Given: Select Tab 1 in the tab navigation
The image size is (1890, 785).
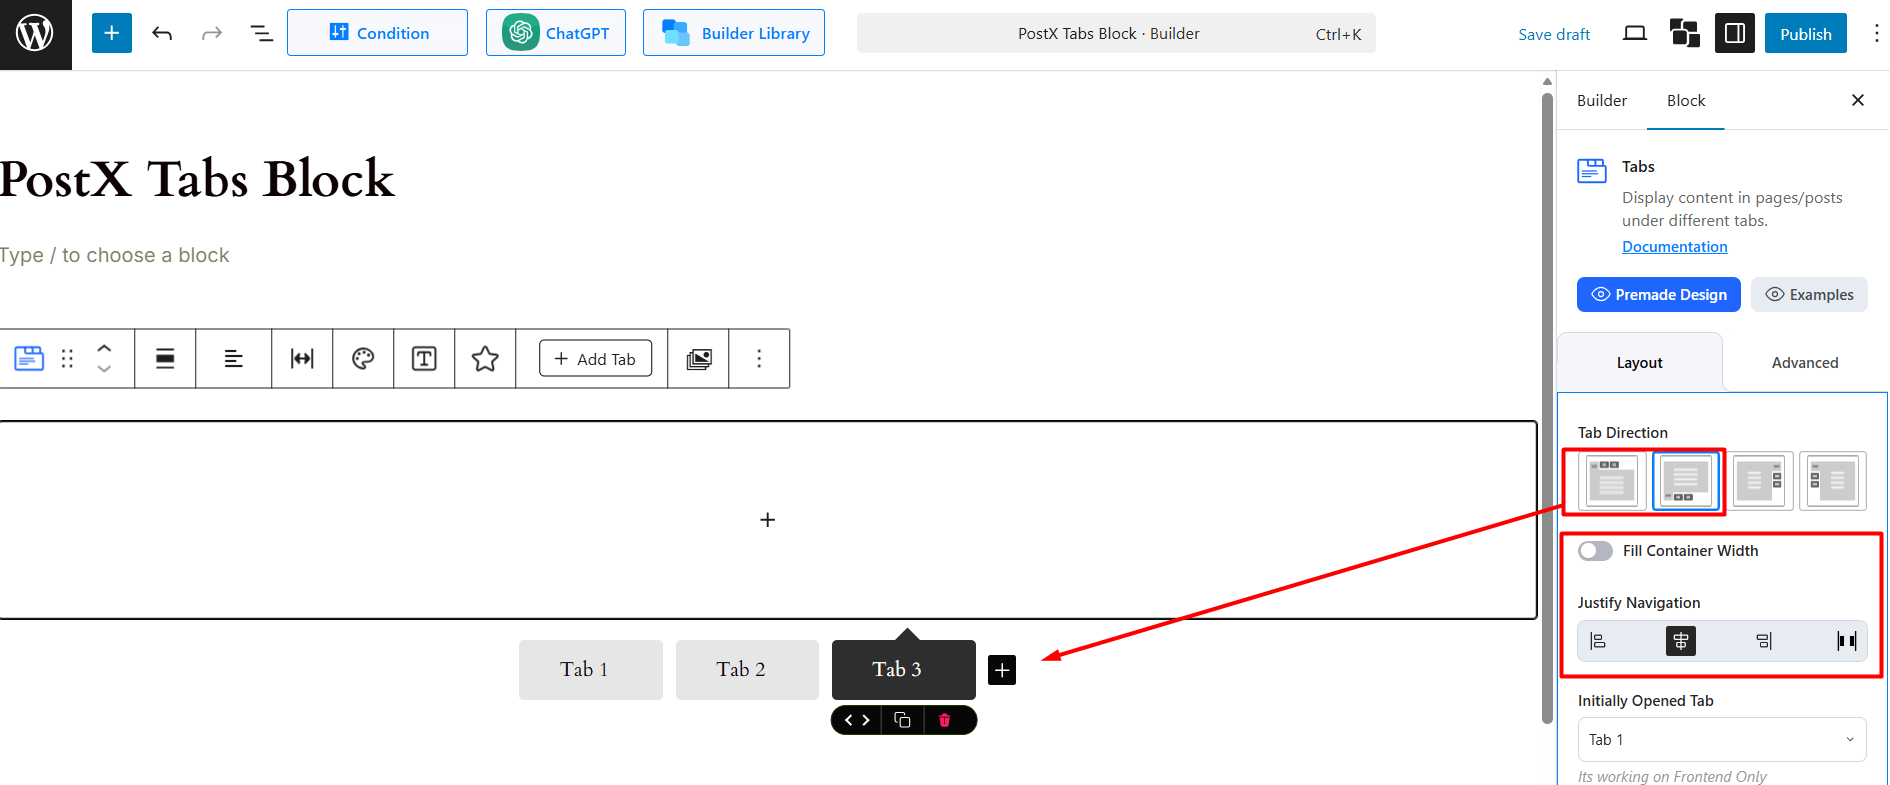Looking at the screenshot, I should (590, 669).
